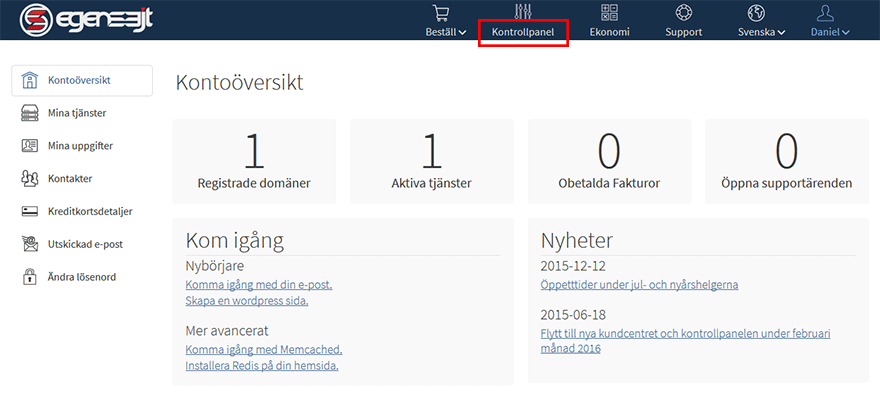Click the credit card icon beside Kreditkortsdetaljer

(x=29, y=212)
